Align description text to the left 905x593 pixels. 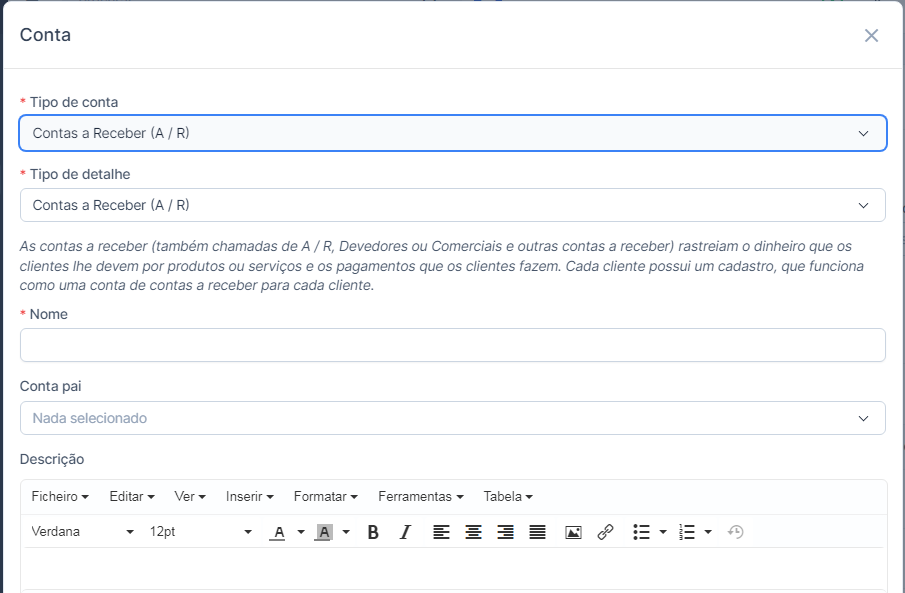pos(441,532)
